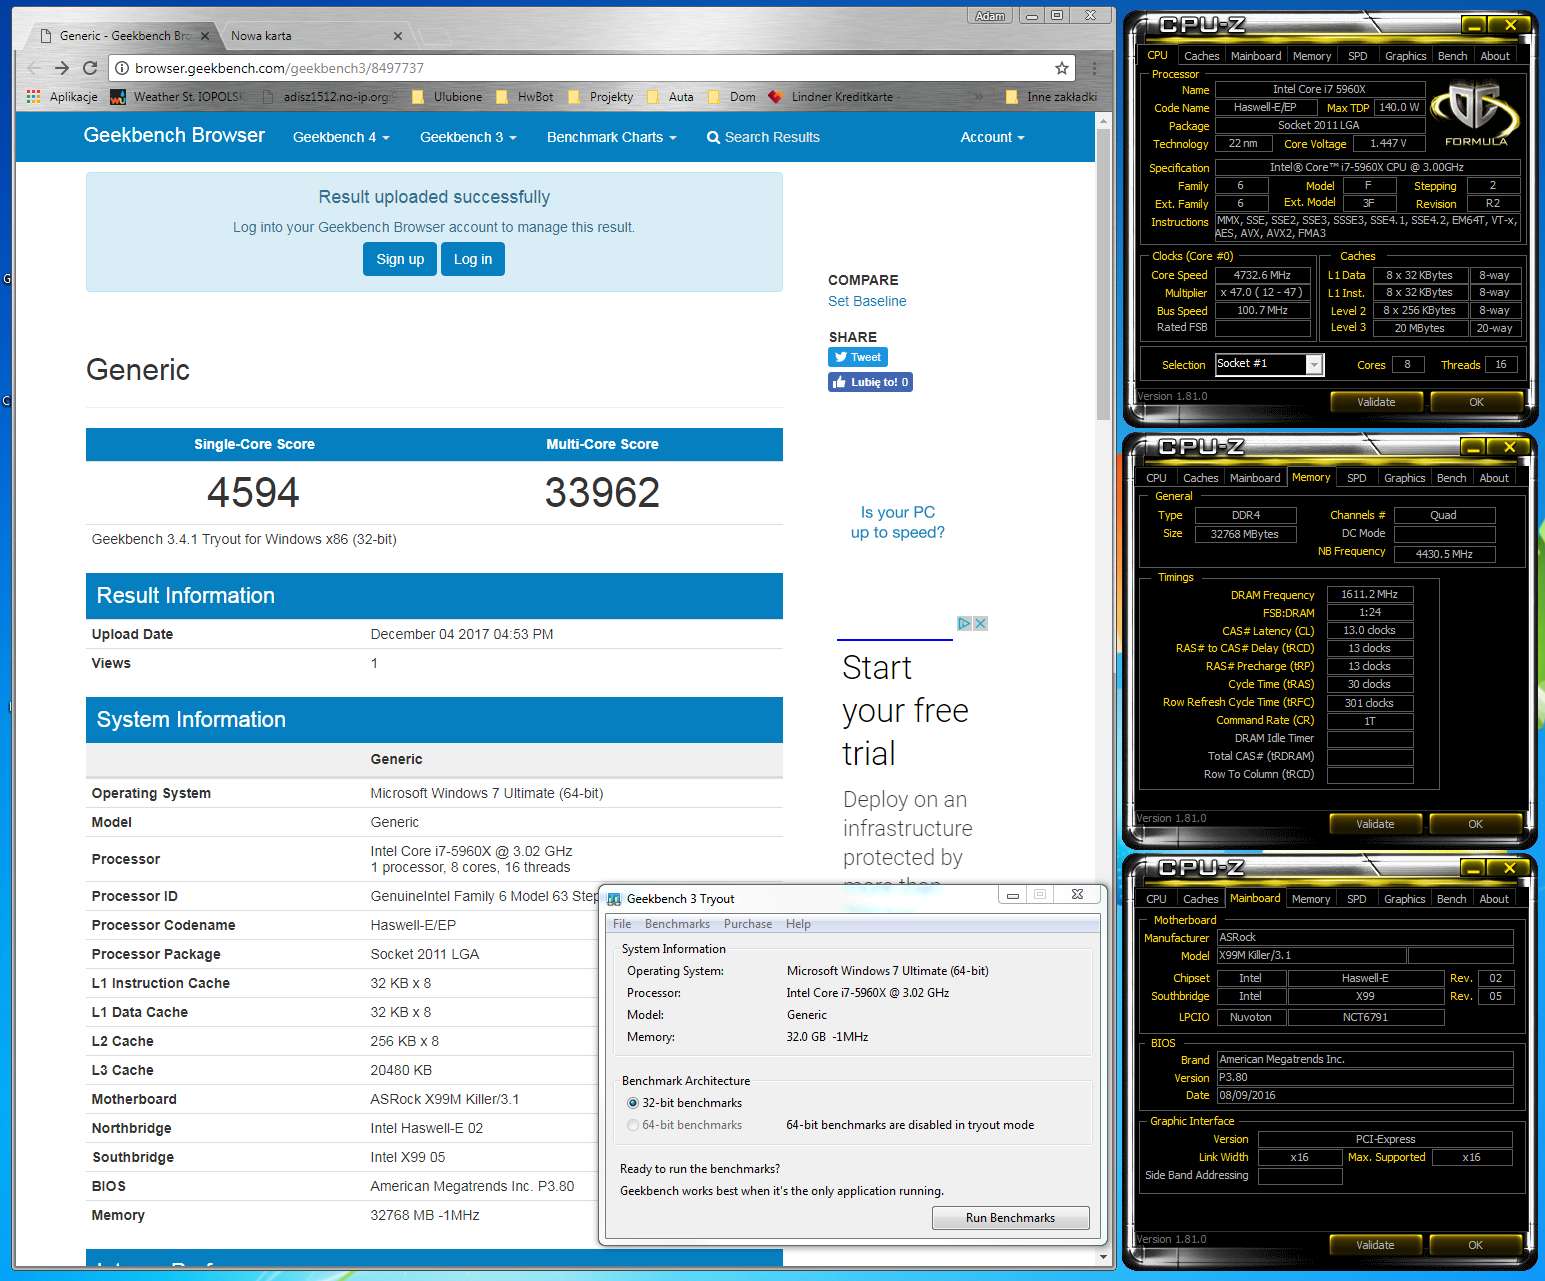Close the ad with the X icon
The image size is (1545, 1281).
pos(981,623)
